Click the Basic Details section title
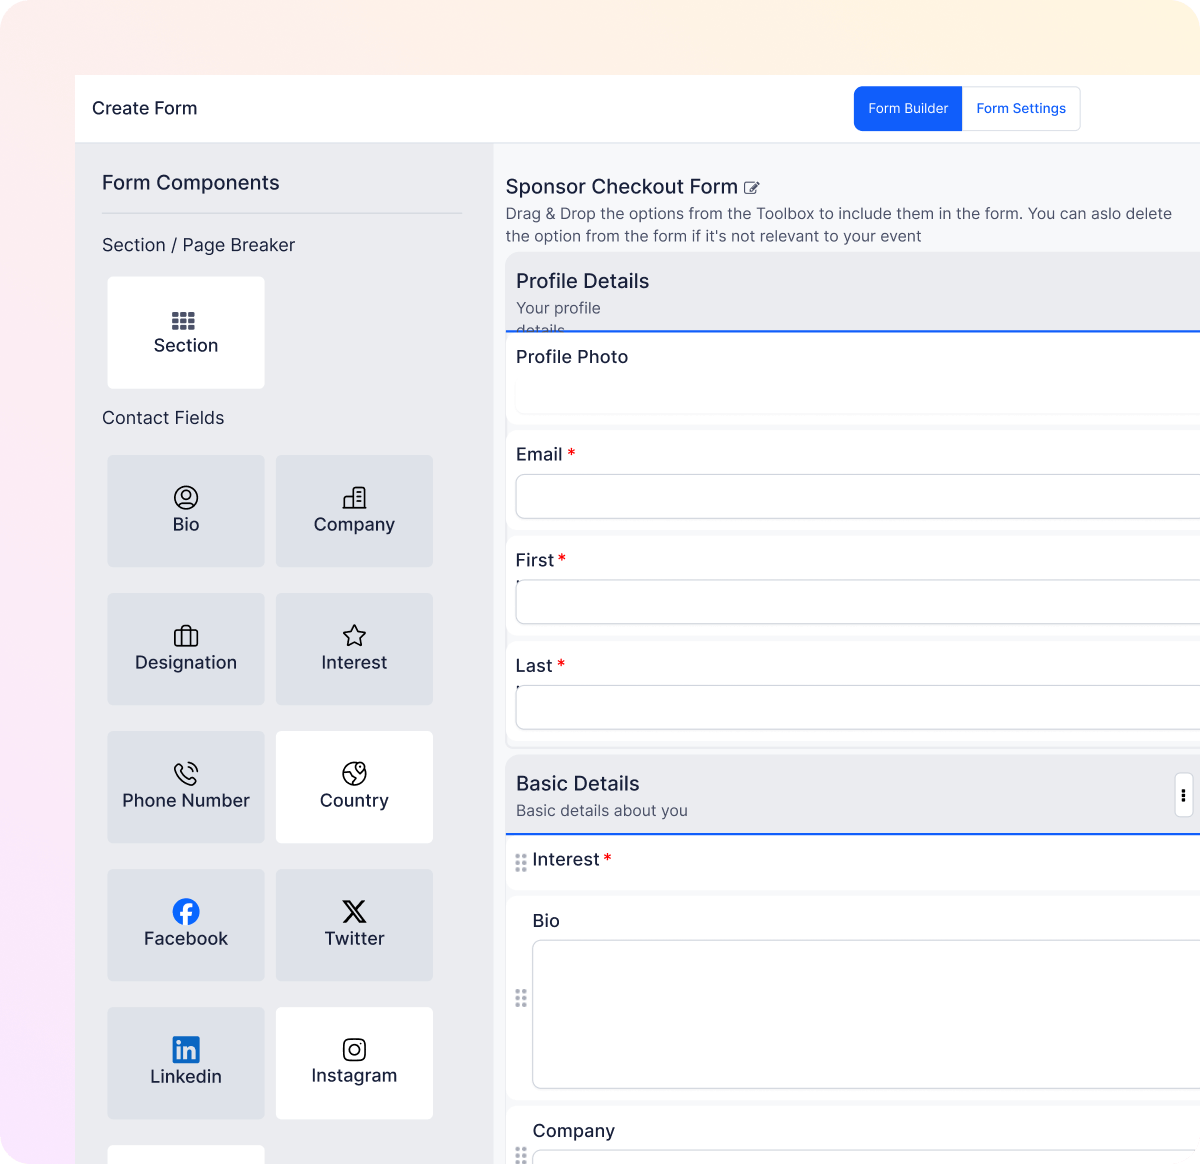 577,784
